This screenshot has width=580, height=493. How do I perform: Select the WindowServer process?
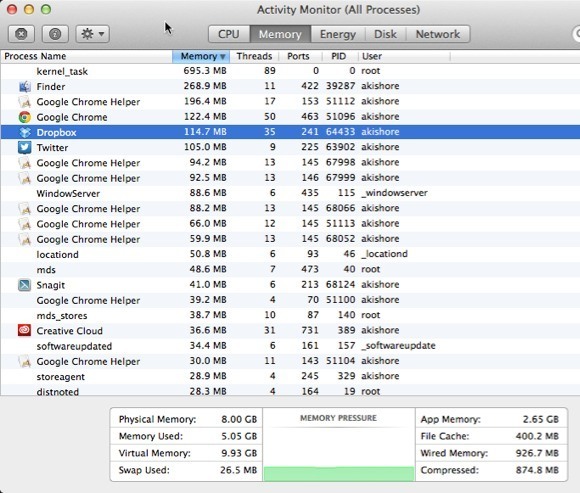(290, 193)
